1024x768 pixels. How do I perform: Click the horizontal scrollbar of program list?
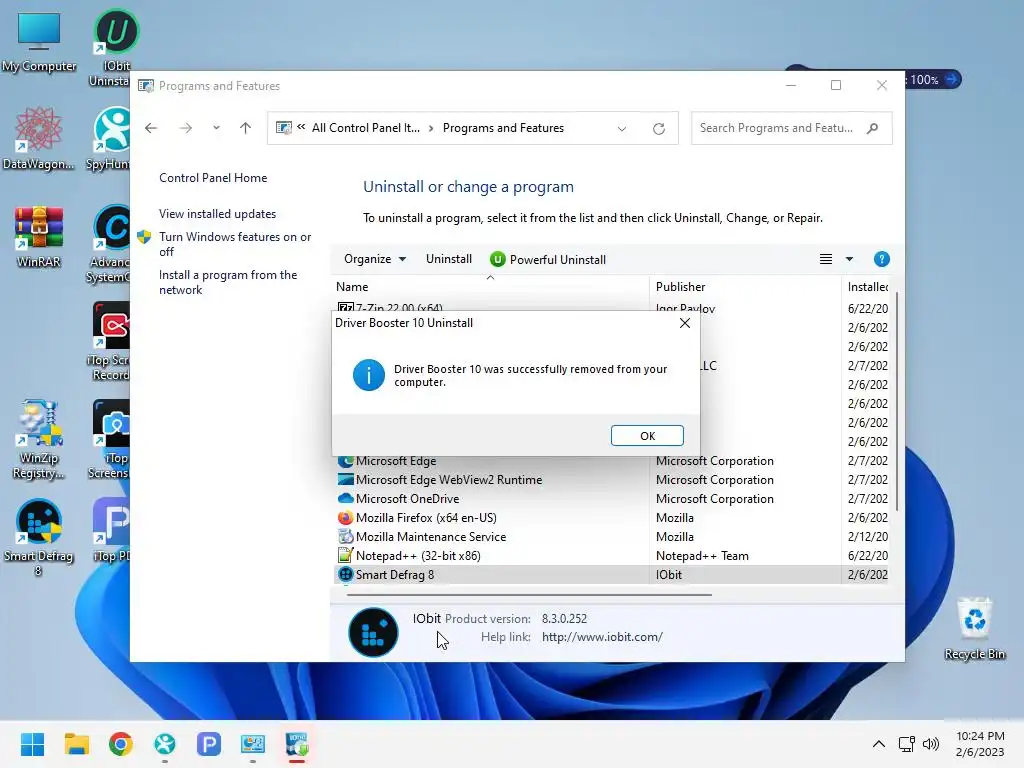pos(529,595)
